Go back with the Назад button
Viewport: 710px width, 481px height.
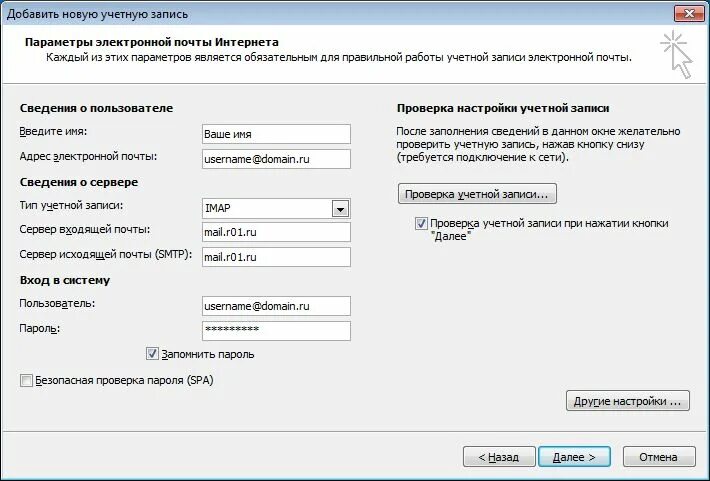click(499, 456)
